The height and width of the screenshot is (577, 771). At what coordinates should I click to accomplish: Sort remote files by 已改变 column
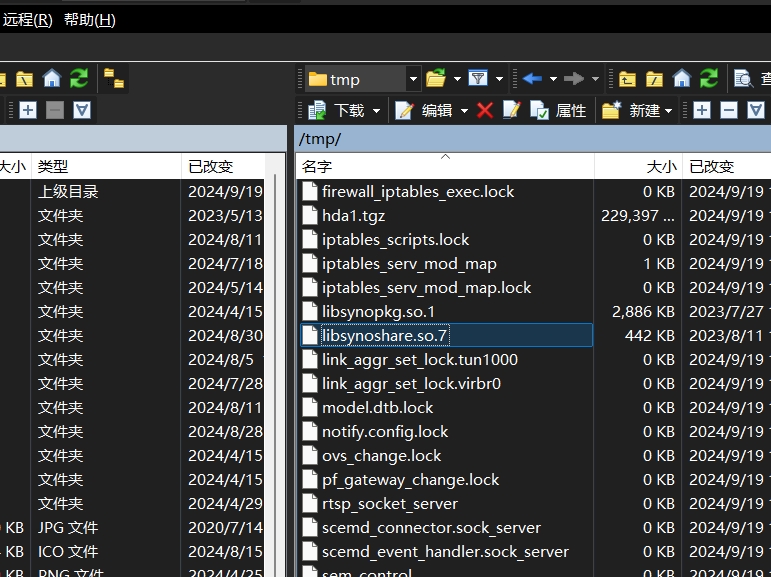coord(726,166)
